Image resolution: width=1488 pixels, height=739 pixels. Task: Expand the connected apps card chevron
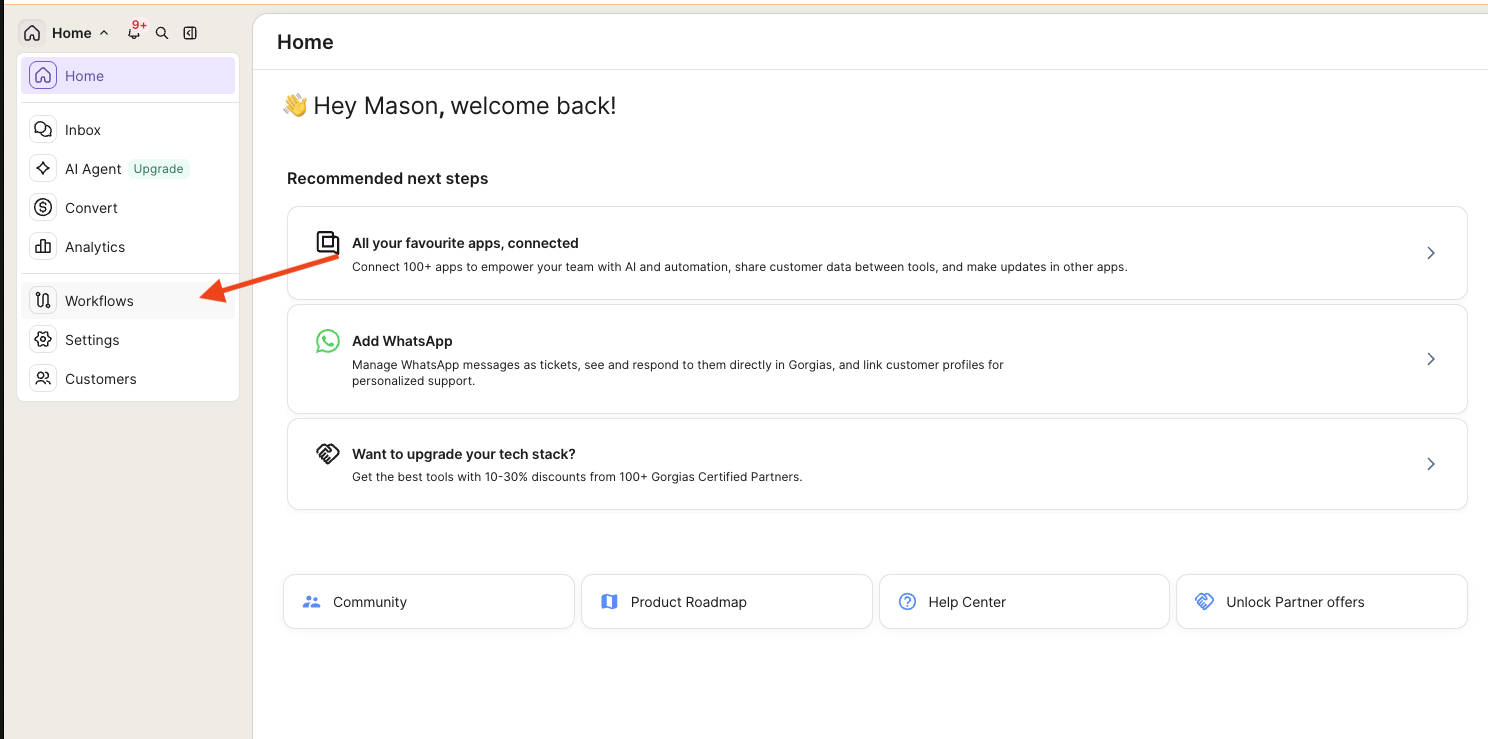pos(1431,253)
